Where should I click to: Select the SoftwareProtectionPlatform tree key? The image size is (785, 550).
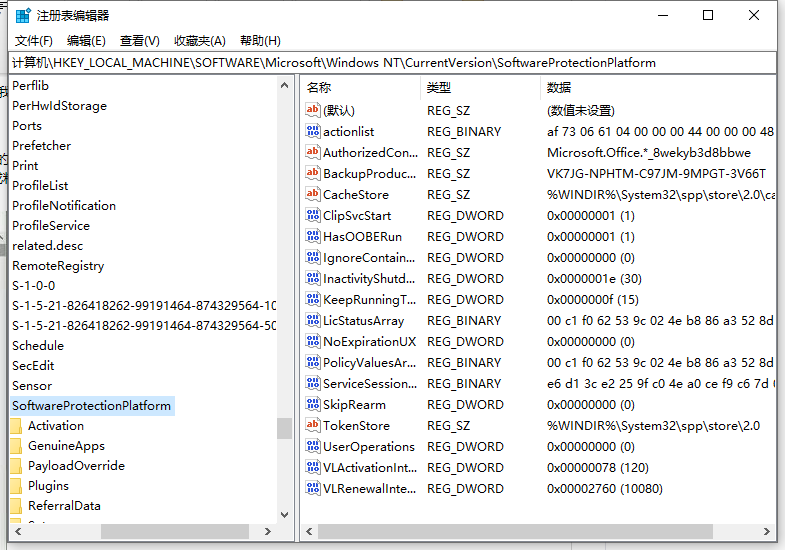[x=92, y=406]
